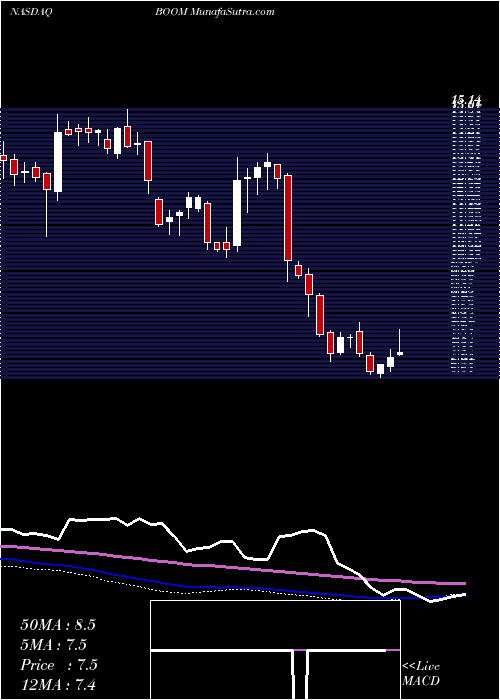This screenshot has width=500, height=700.
Task: Click the BOOM MunafaSutra.com title text
Action: (x=215, y=12)
